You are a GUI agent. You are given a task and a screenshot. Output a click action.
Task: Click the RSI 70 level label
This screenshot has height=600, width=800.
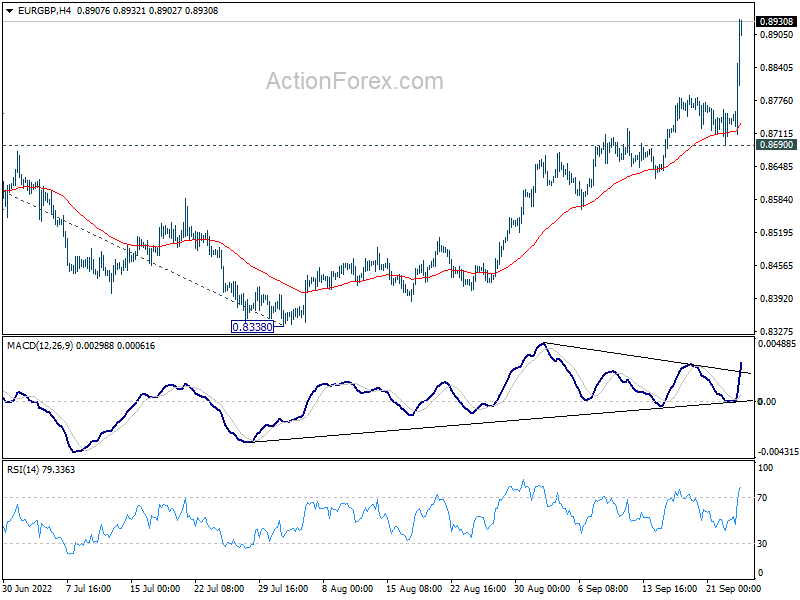pyautogui.click(x=762, y=498)
